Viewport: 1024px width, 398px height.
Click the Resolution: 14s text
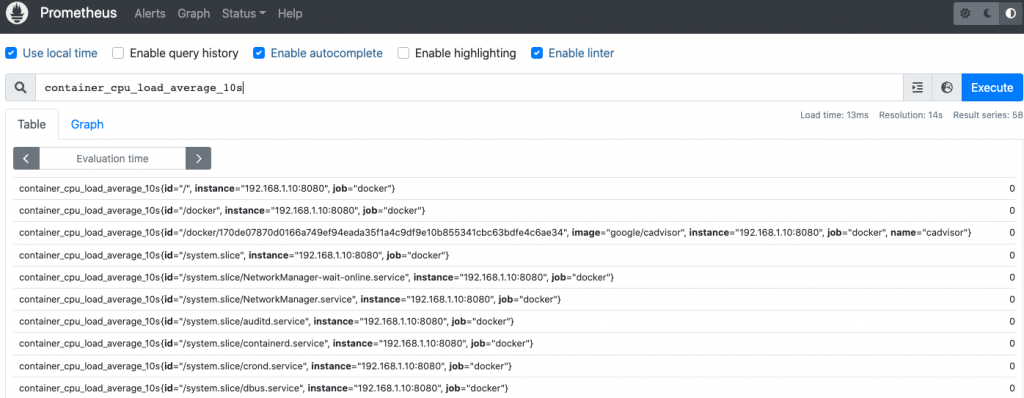911,115
